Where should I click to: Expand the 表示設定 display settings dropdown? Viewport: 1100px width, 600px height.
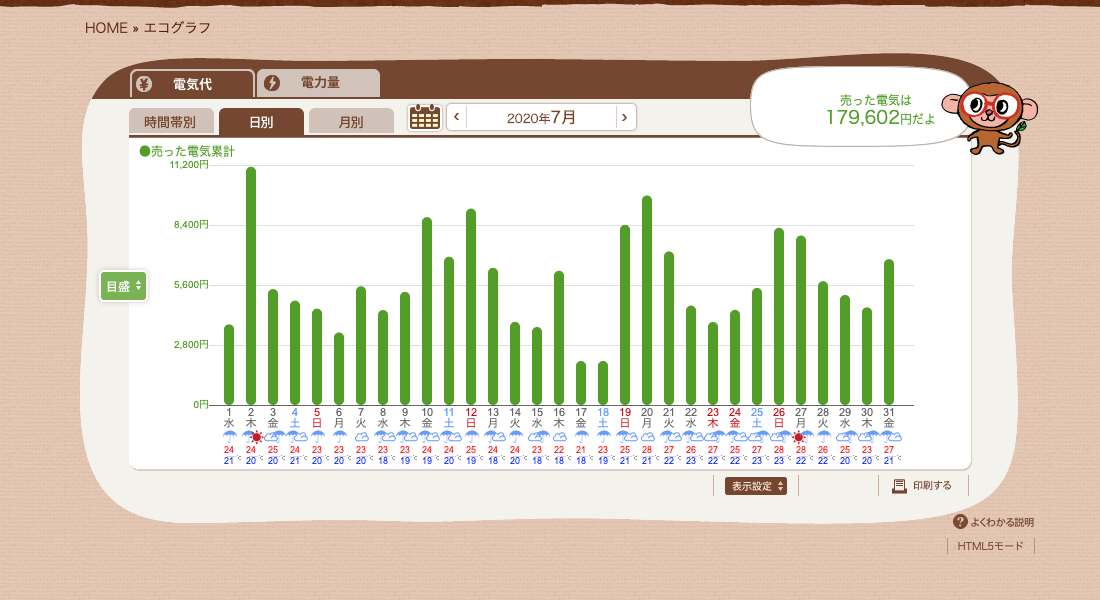coord(755,486)
